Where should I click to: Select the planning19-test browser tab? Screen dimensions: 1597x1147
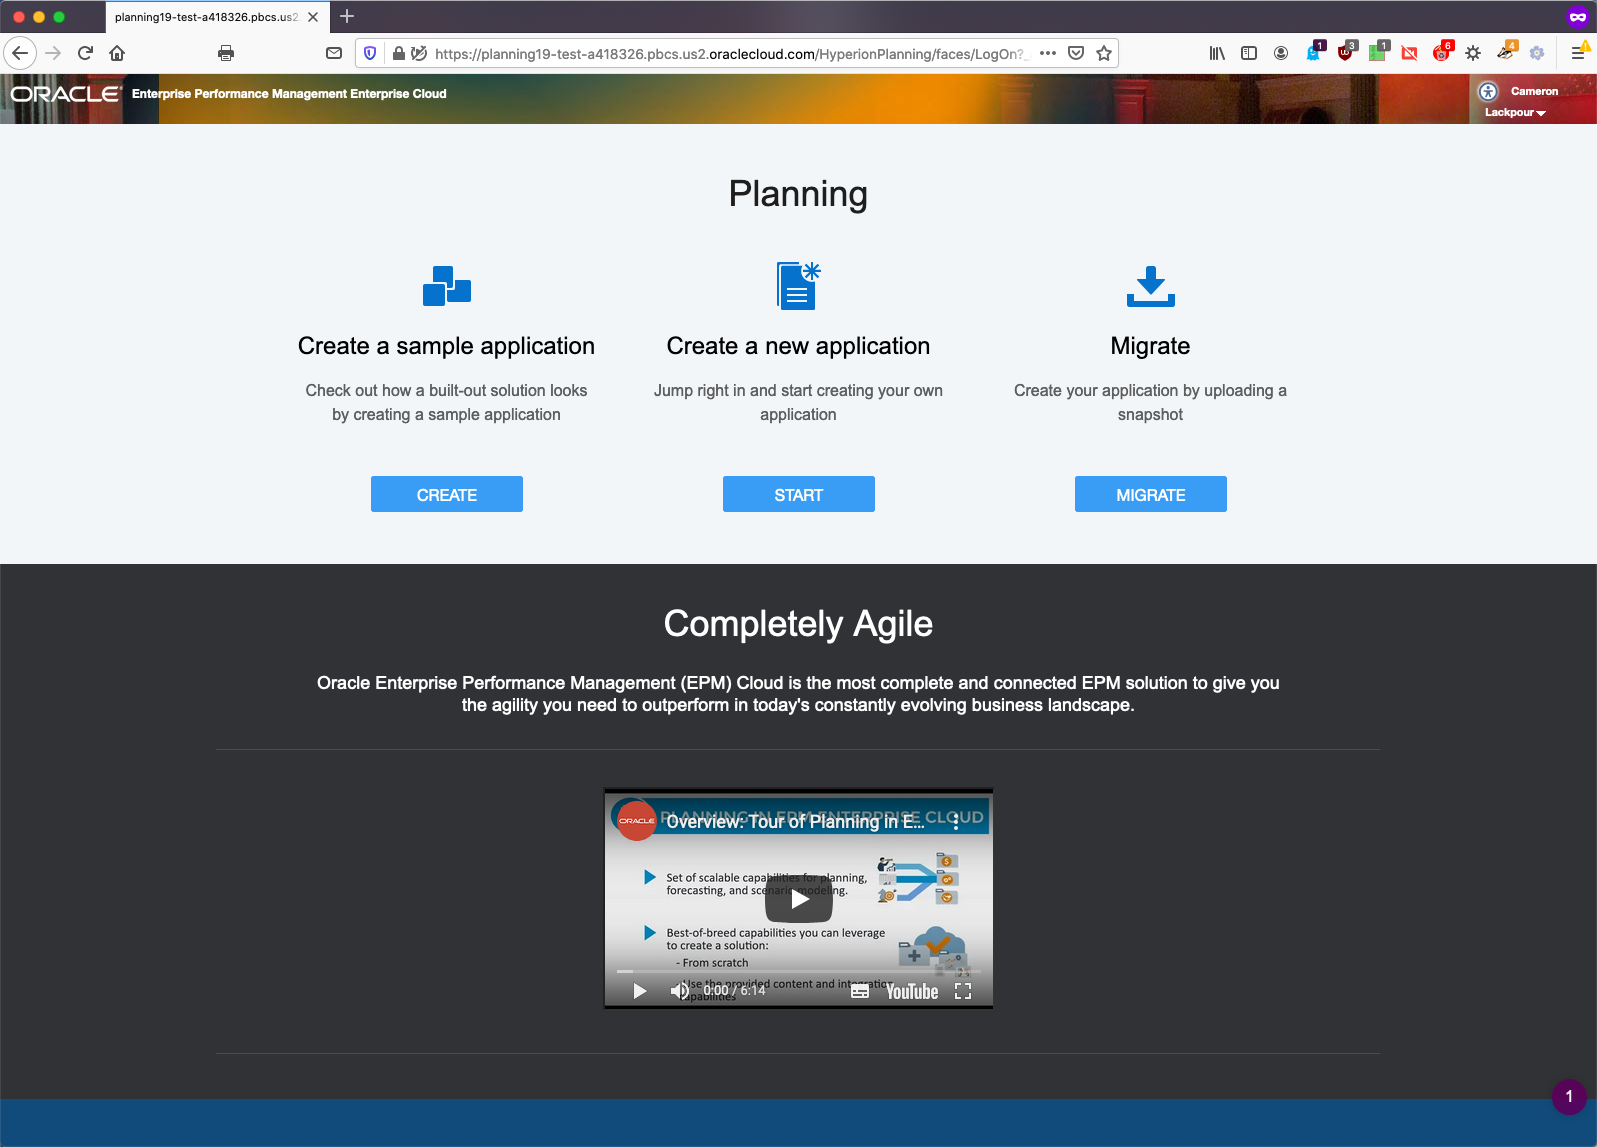206,17
